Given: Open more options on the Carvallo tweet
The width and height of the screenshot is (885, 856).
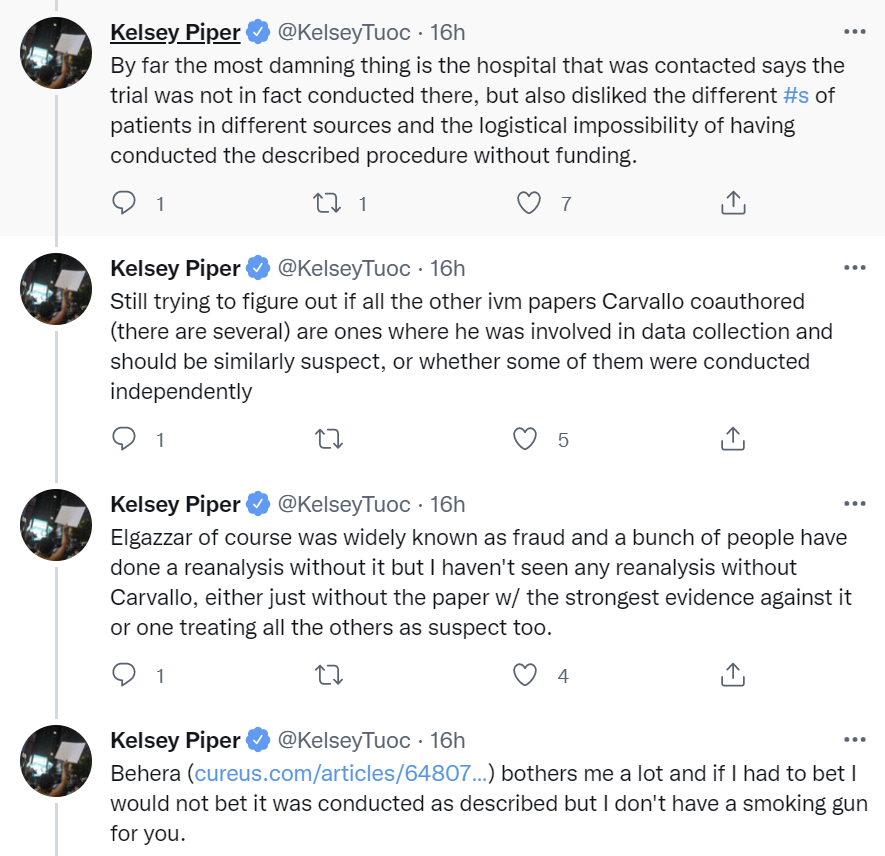Looking at the screenshot, I should click(x=855, y=267).
